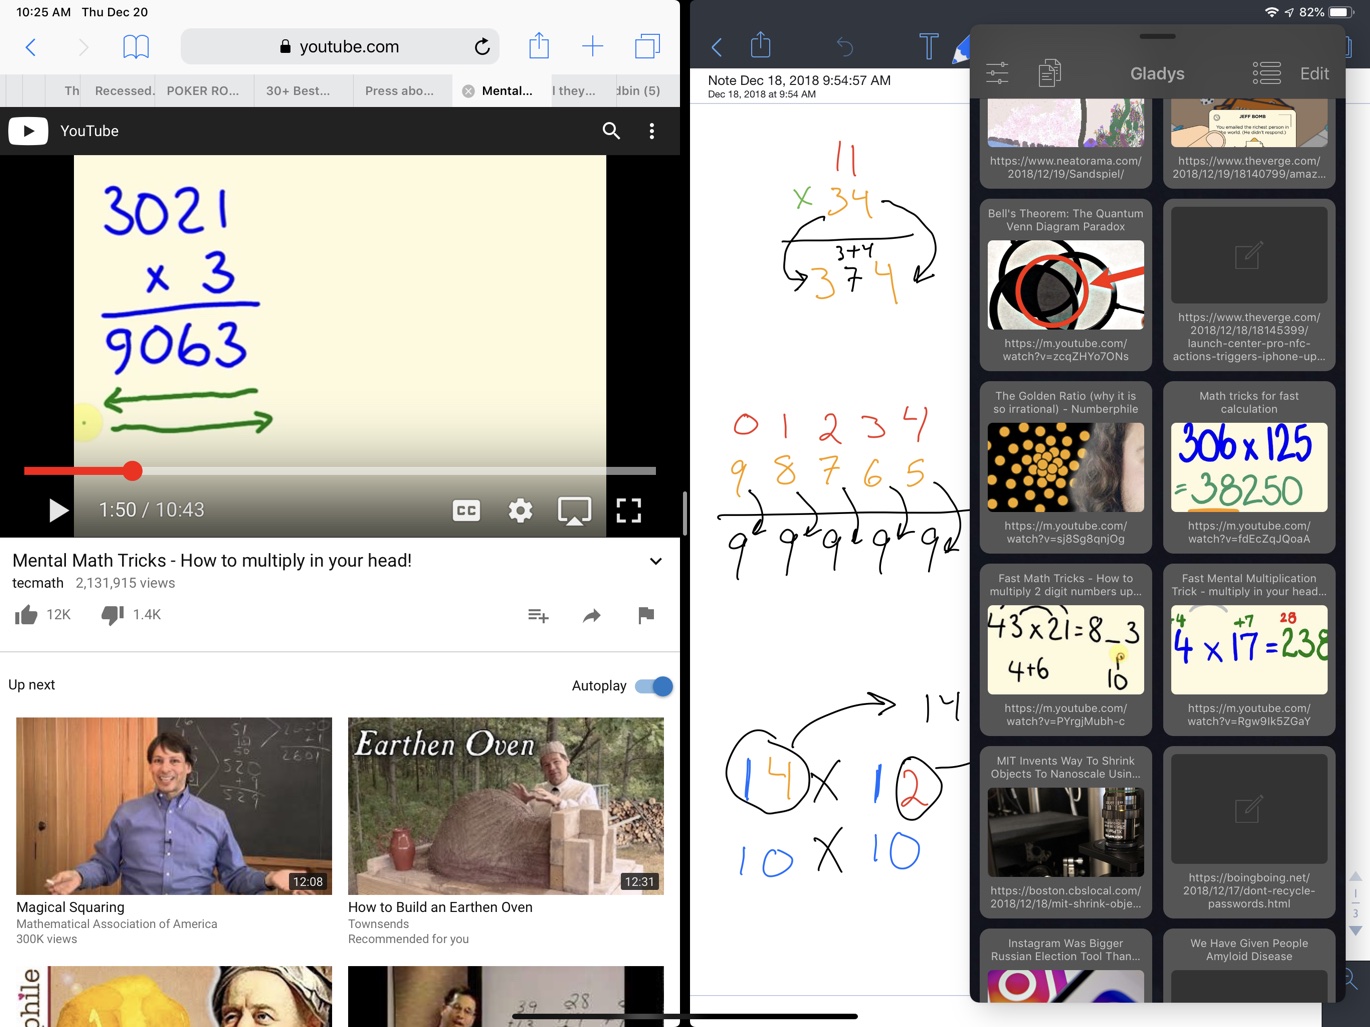Close the Mental Math tab

coord(468,91)
